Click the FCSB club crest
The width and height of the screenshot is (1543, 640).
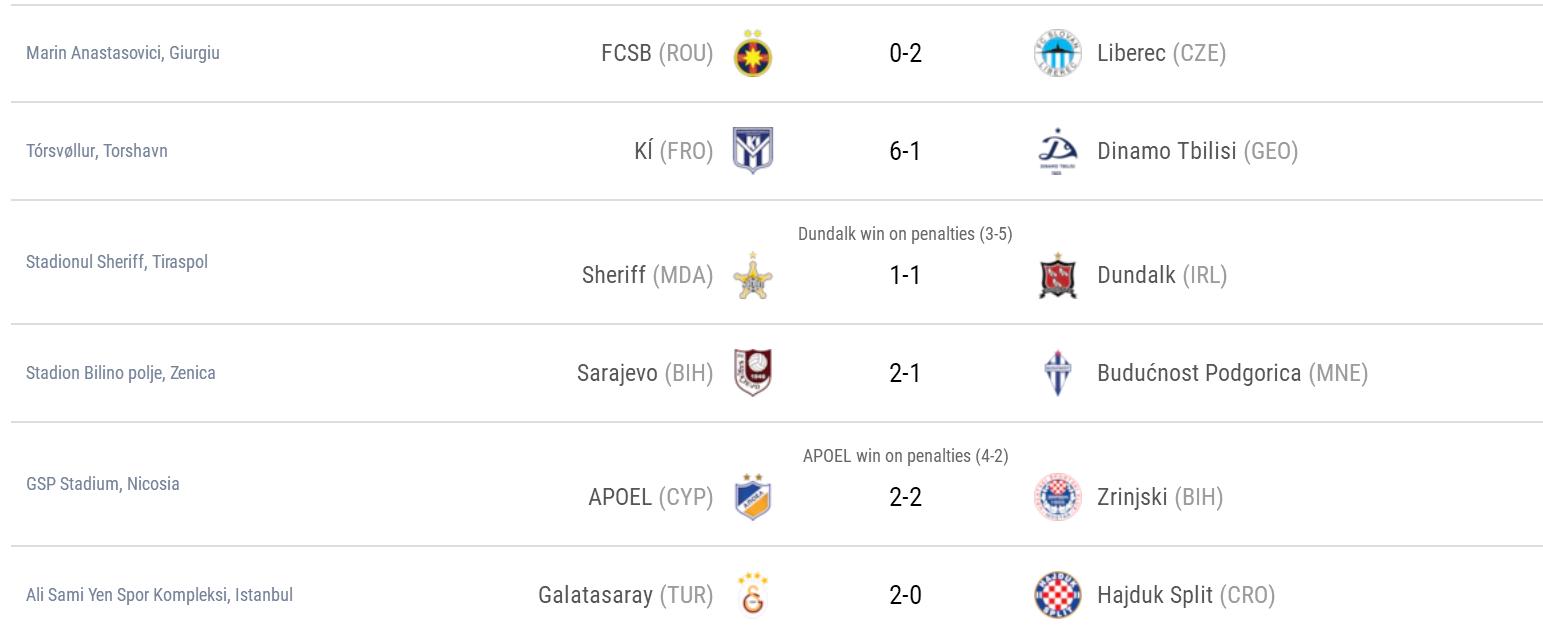pos(752,54)
